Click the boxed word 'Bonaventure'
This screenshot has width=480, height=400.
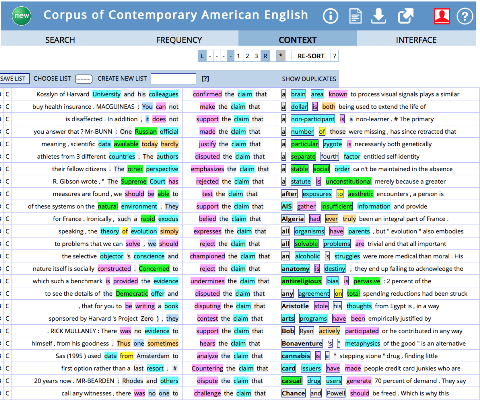click(x=302, y=343)
